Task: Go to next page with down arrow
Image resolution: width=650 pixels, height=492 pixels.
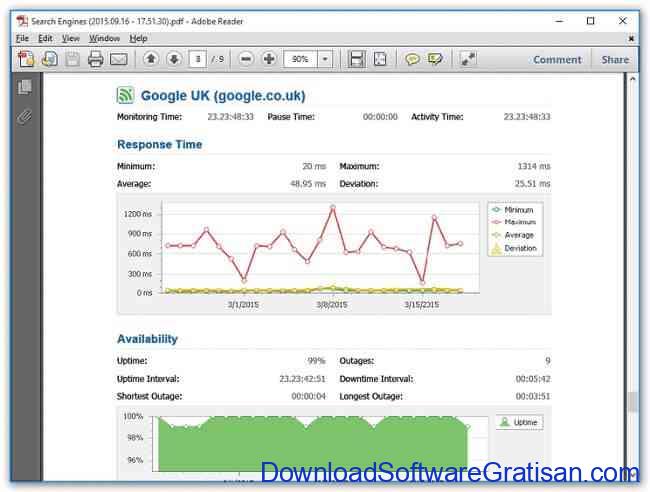Action: click(174, 59)
